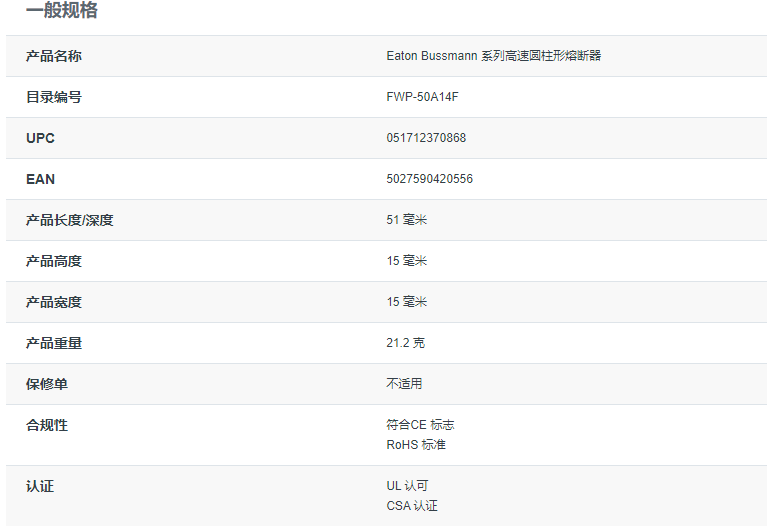Select the heading 一般规格
This screenshot has height=526, width=770.
click(x=62, y=10)
